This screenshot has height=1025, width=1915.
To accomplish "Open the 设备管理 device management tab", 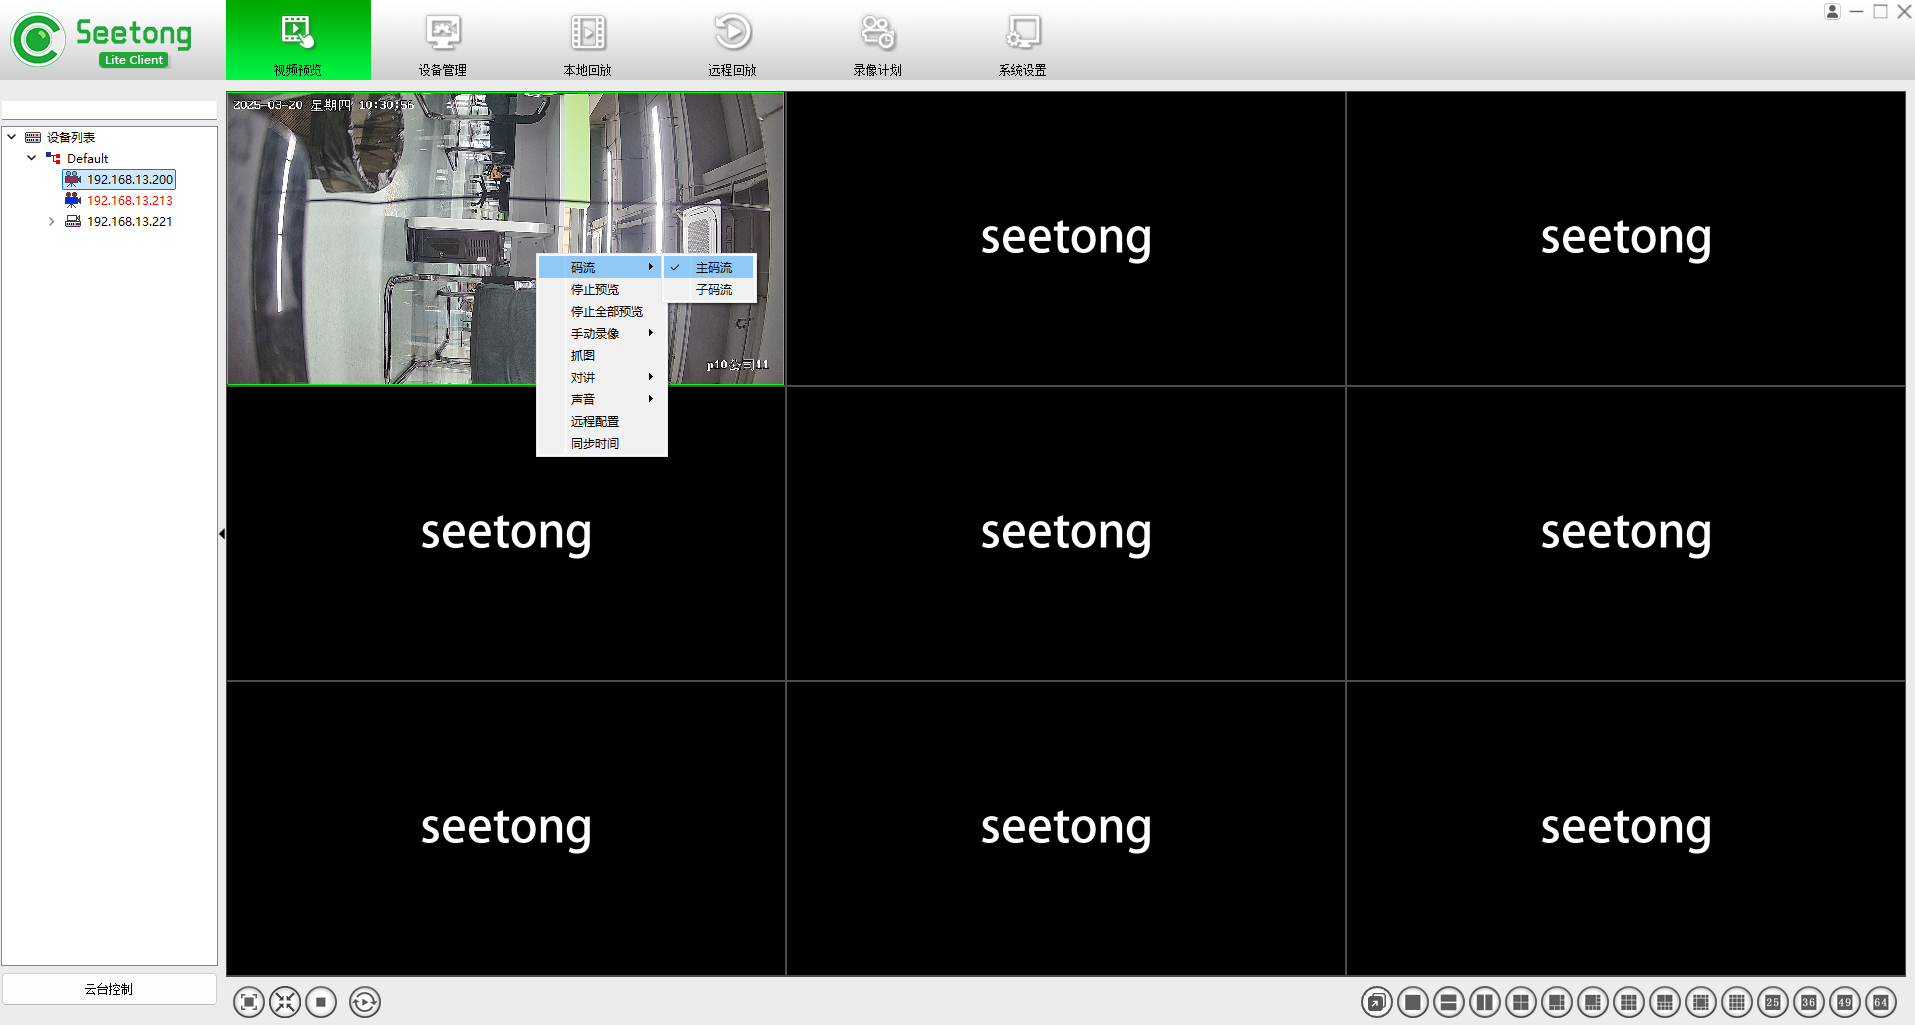I will tap(442, 42).
